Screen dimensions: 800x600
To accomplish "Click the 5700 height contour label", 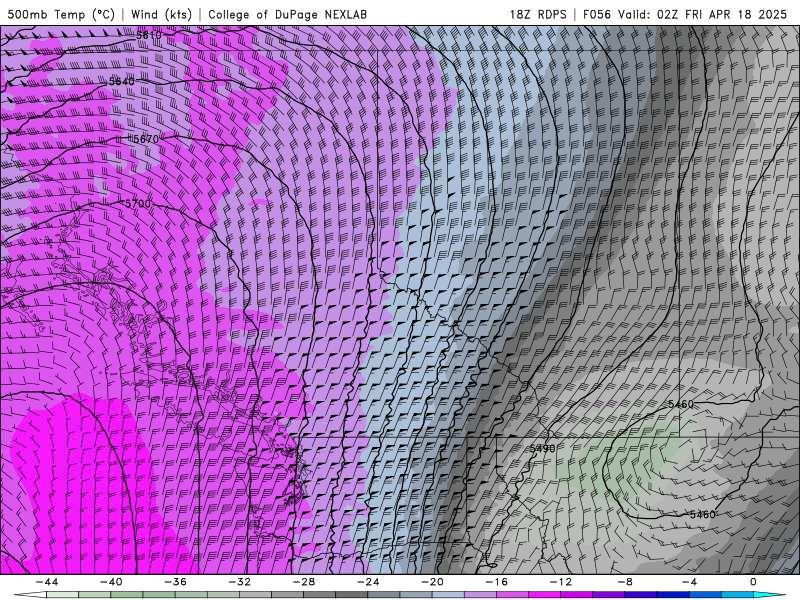I will click(x=138, y=204).
